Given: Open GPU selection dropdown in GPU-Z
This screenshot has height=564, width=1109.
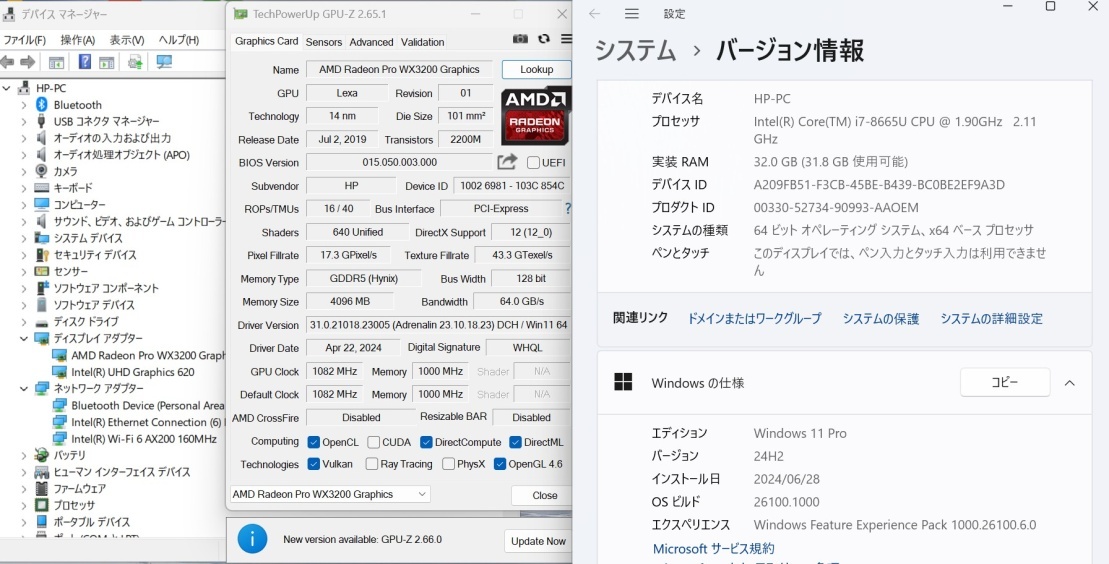Looking at the screenshot, I should 330,494.
